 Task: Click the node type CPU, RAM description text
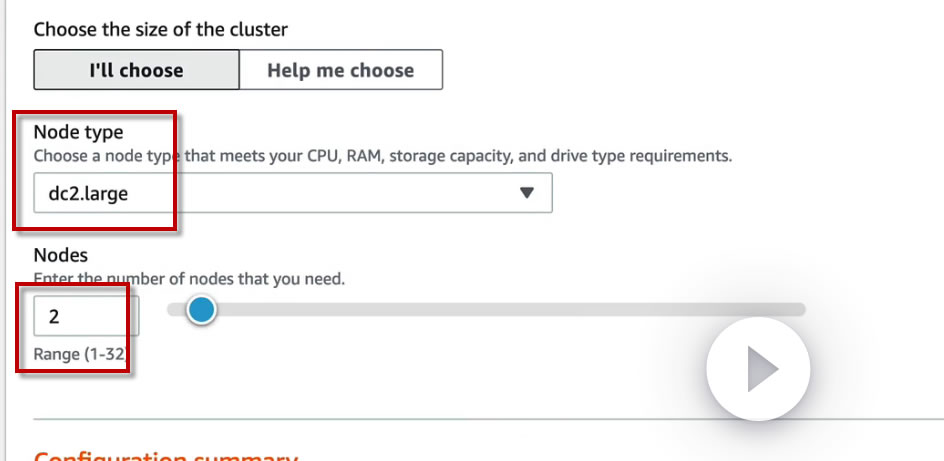click(x=383, y=156)
